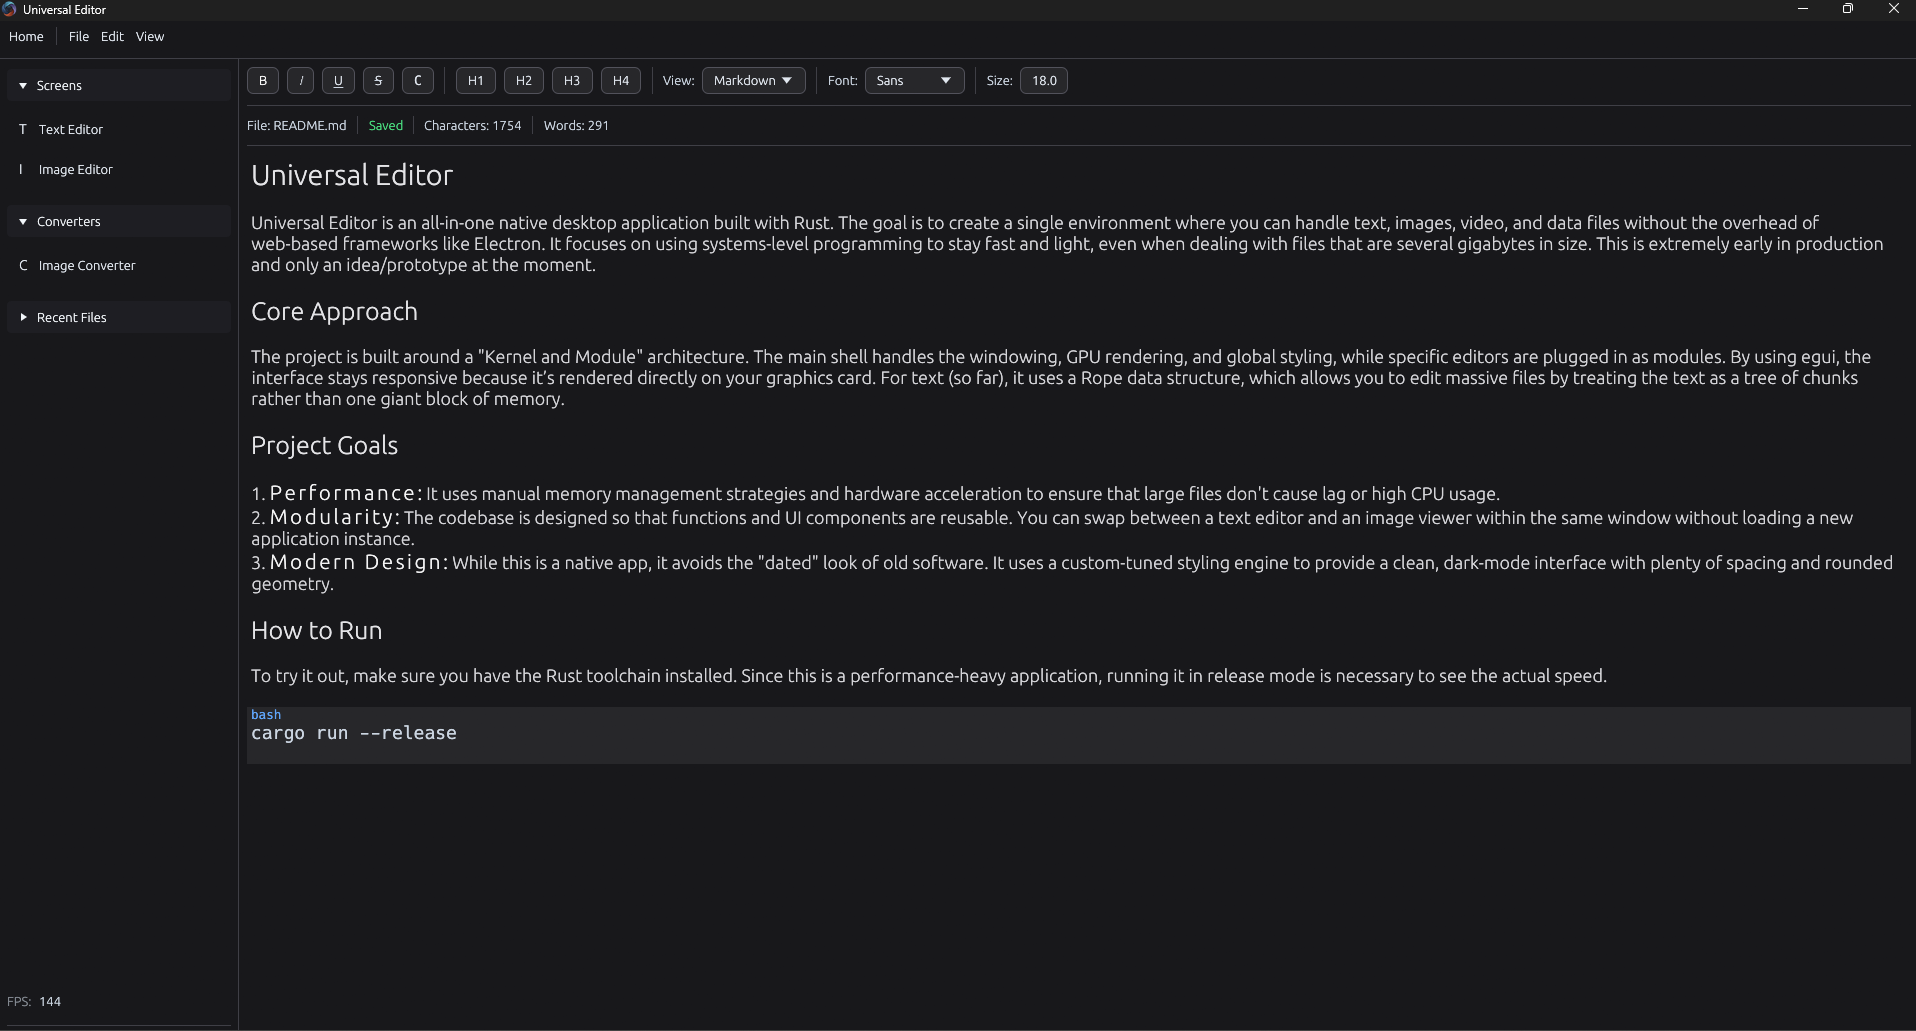Image resolution: width=1916 pixels, height=1031 pixels.
Task: Open the Home menu
Action: point(25,36)
